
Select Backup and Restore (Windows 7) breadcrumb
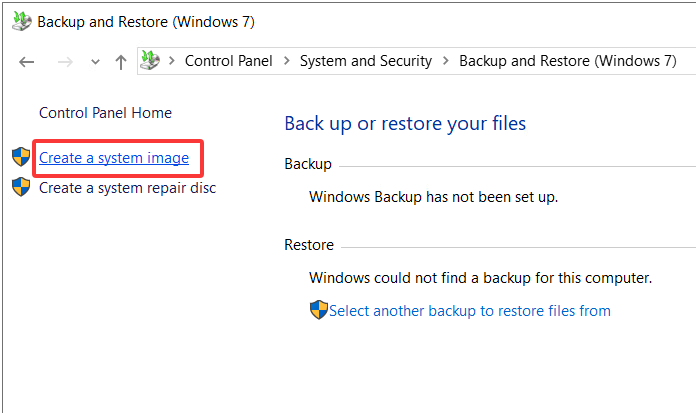pyautogui.click(x=567, y=61)
